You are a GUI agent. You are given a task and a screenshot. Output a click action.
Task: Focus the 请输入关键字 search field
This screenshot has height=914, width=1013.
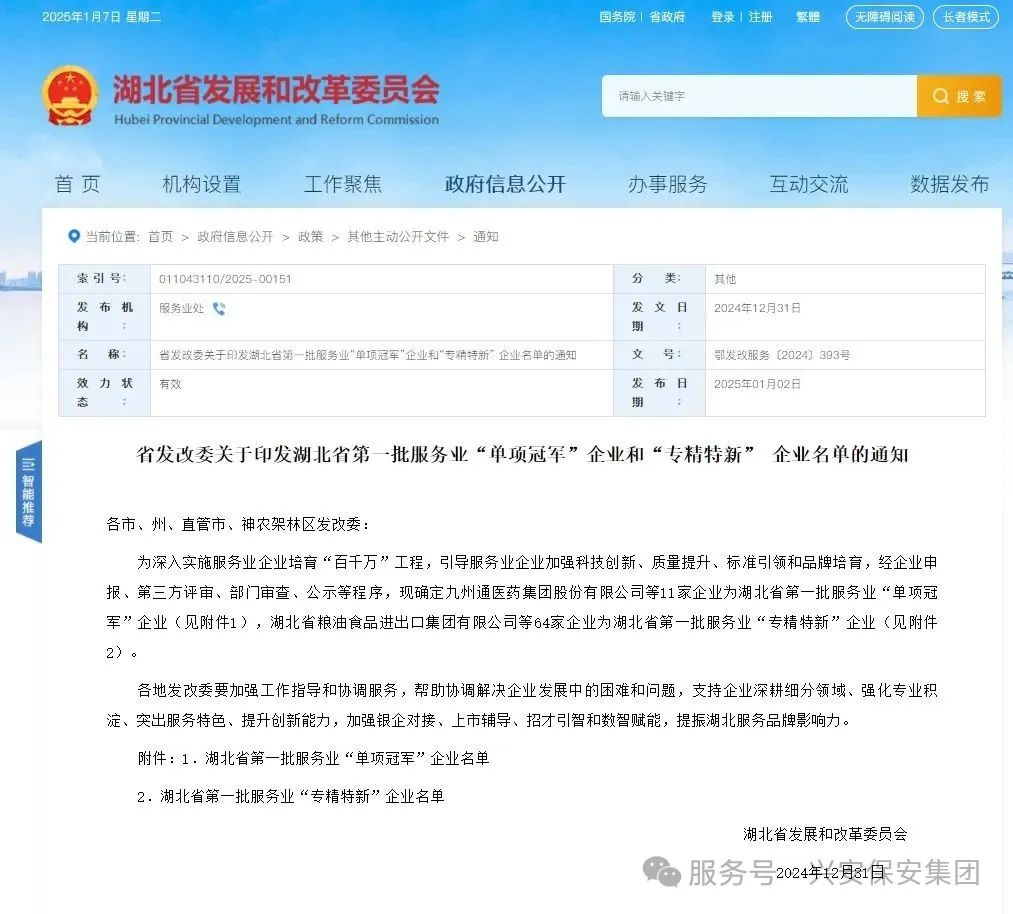(x=759, y=96)
